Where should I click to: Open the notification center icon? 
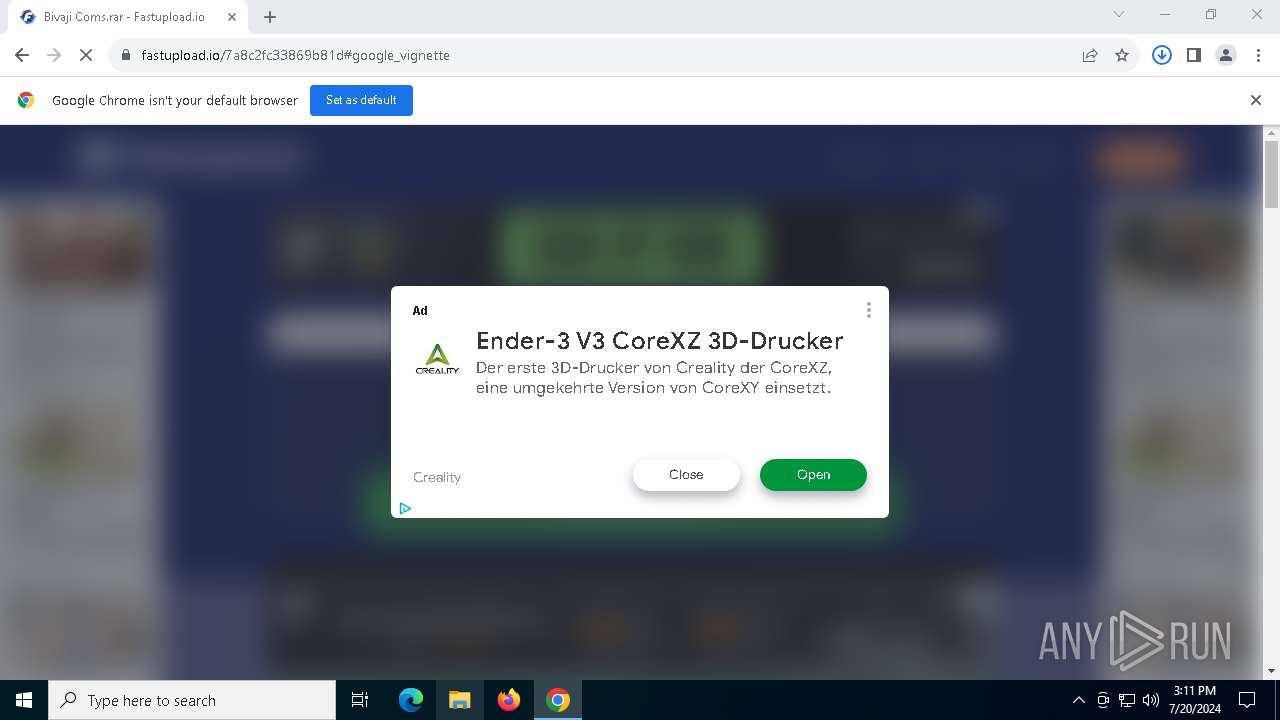pos(1247,700)
